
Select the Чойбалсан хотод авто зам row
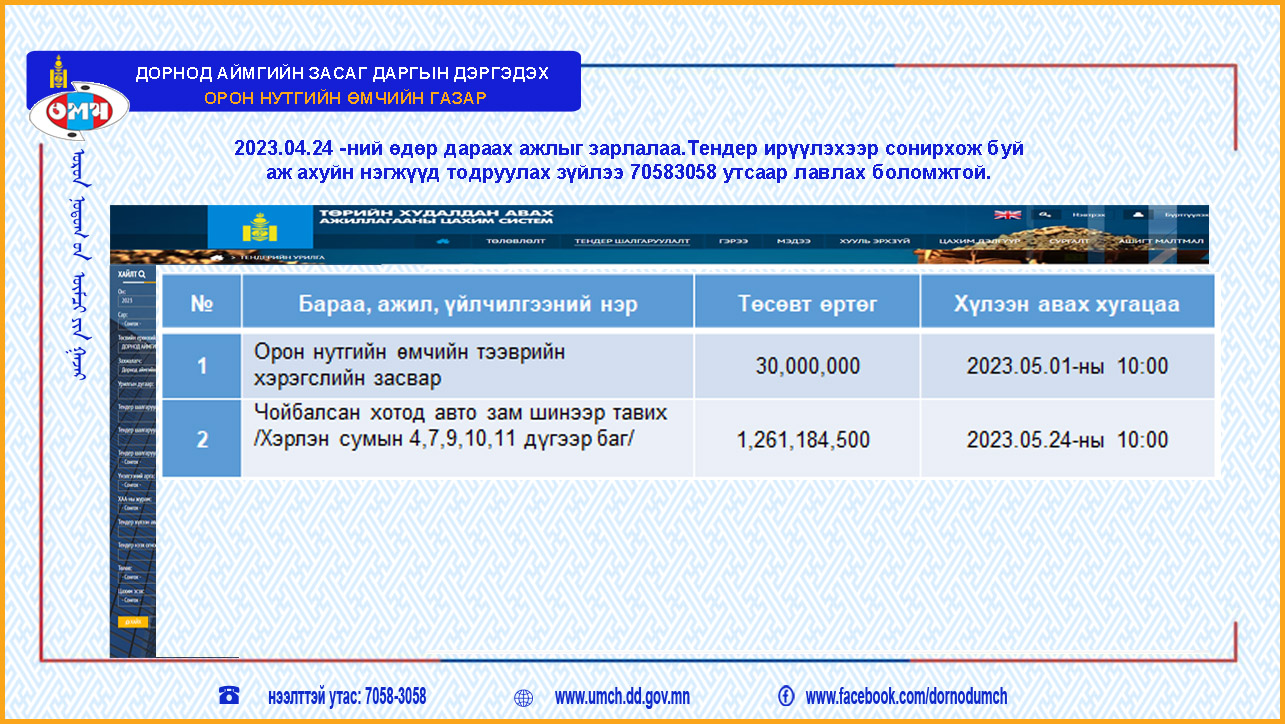click(460, 439)
